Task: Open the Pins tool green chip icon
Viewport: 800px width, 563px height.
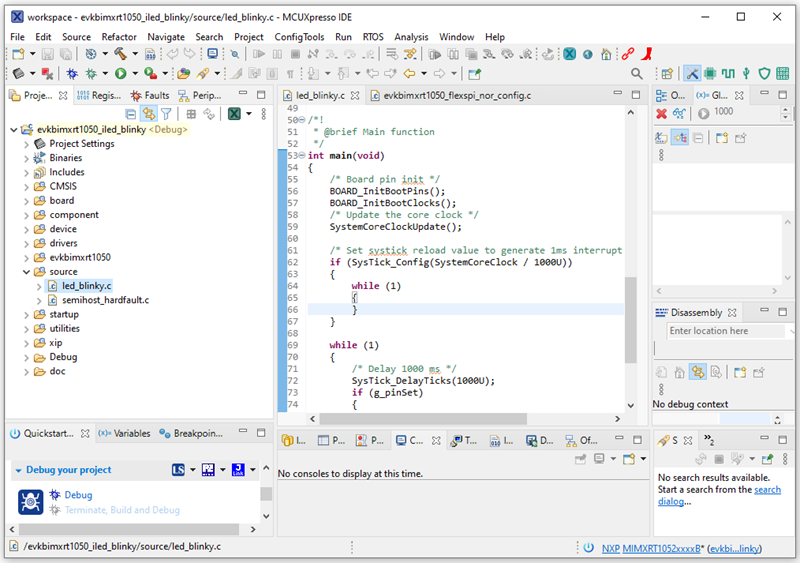Action: click(710, 74)
